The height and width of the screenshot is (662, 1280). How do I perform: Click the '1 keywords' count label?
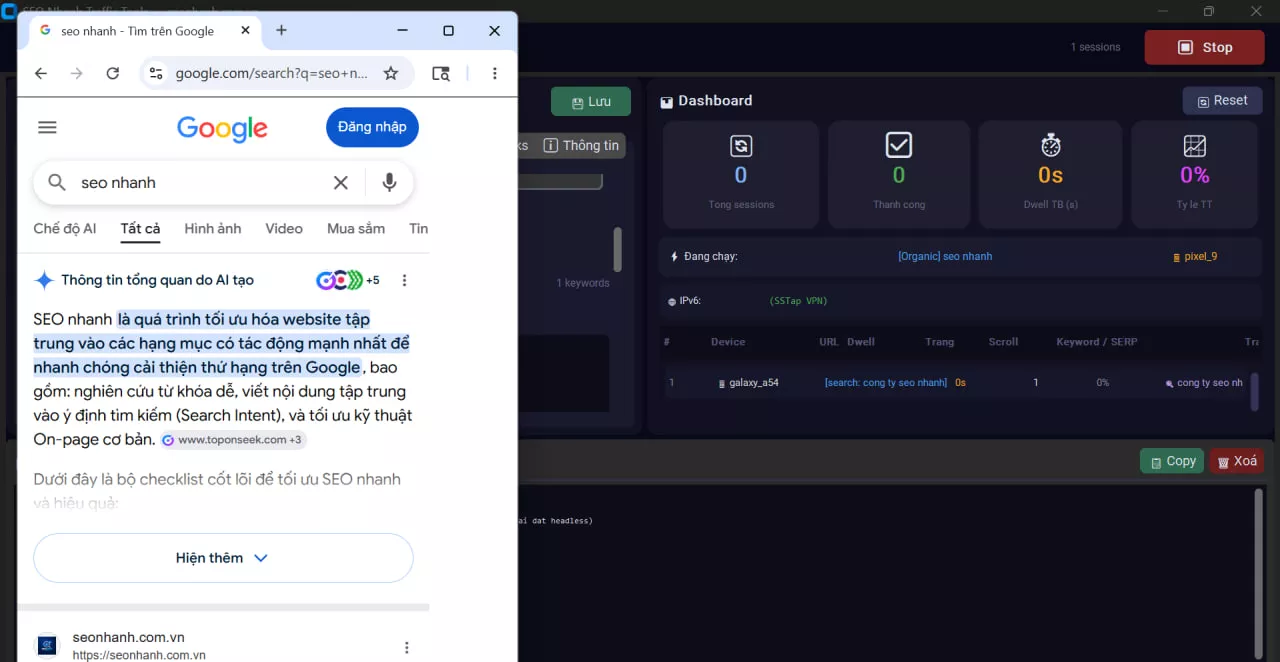(x=583, y=283)
